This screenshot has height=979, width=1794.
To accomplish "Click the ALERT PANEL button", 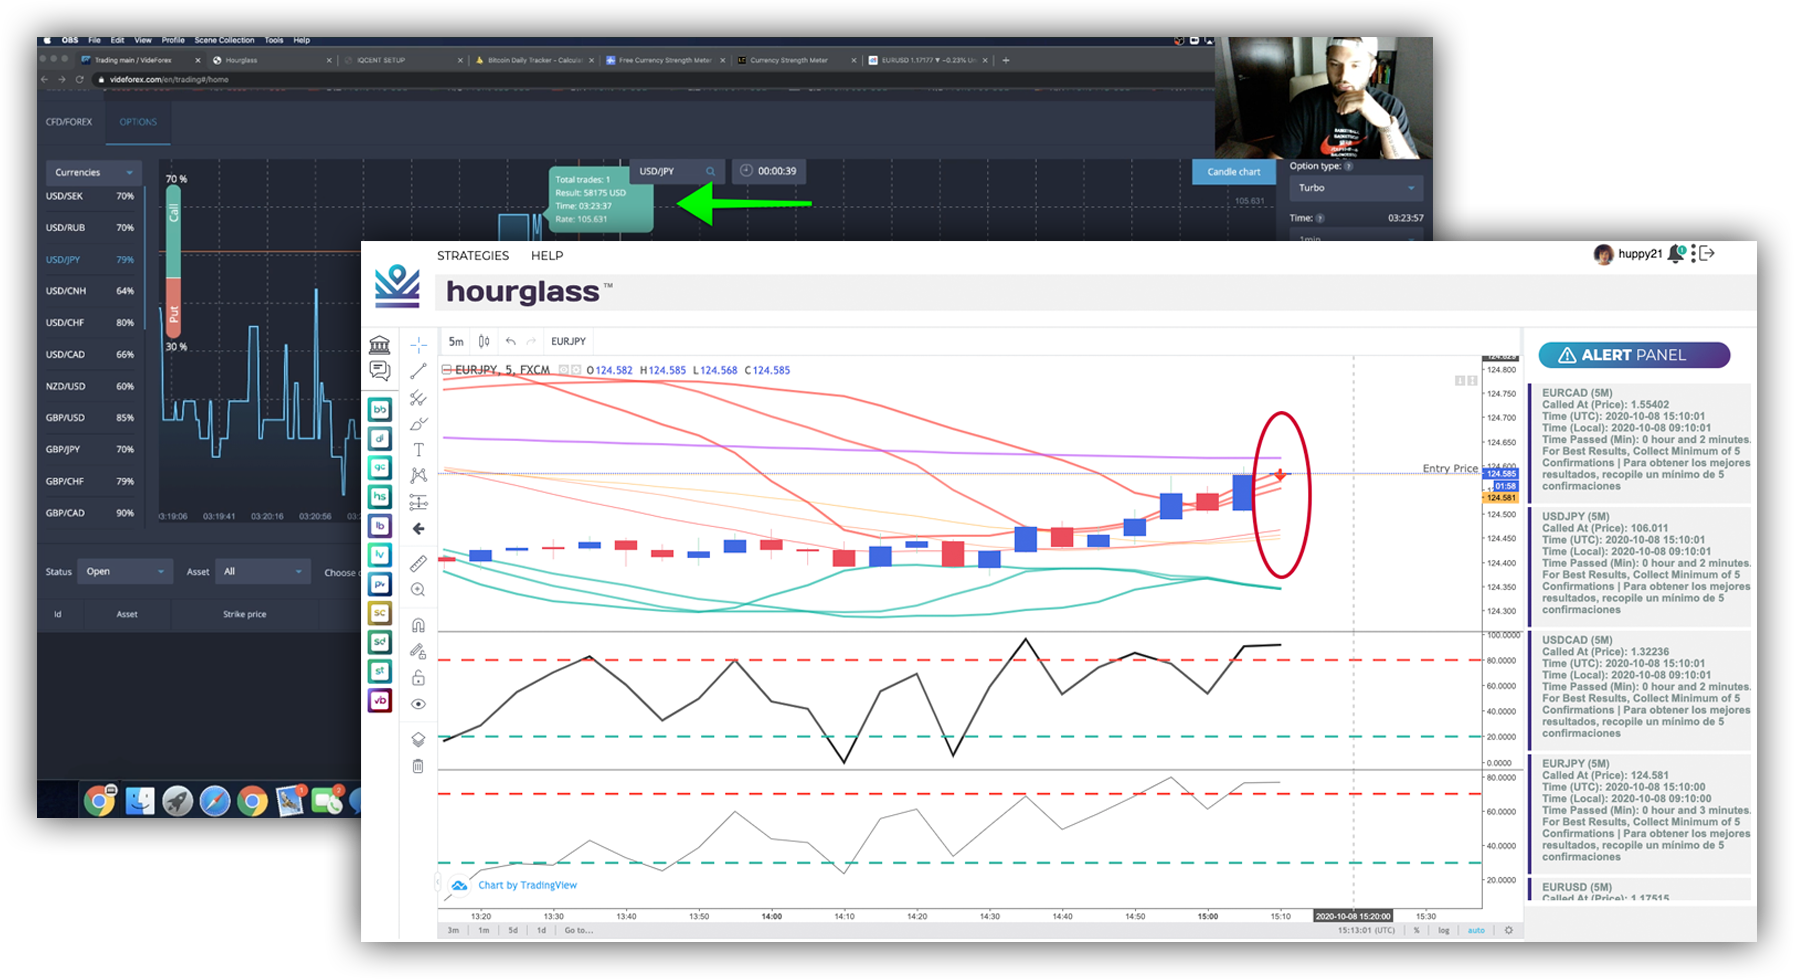I will coord(1634,355).
